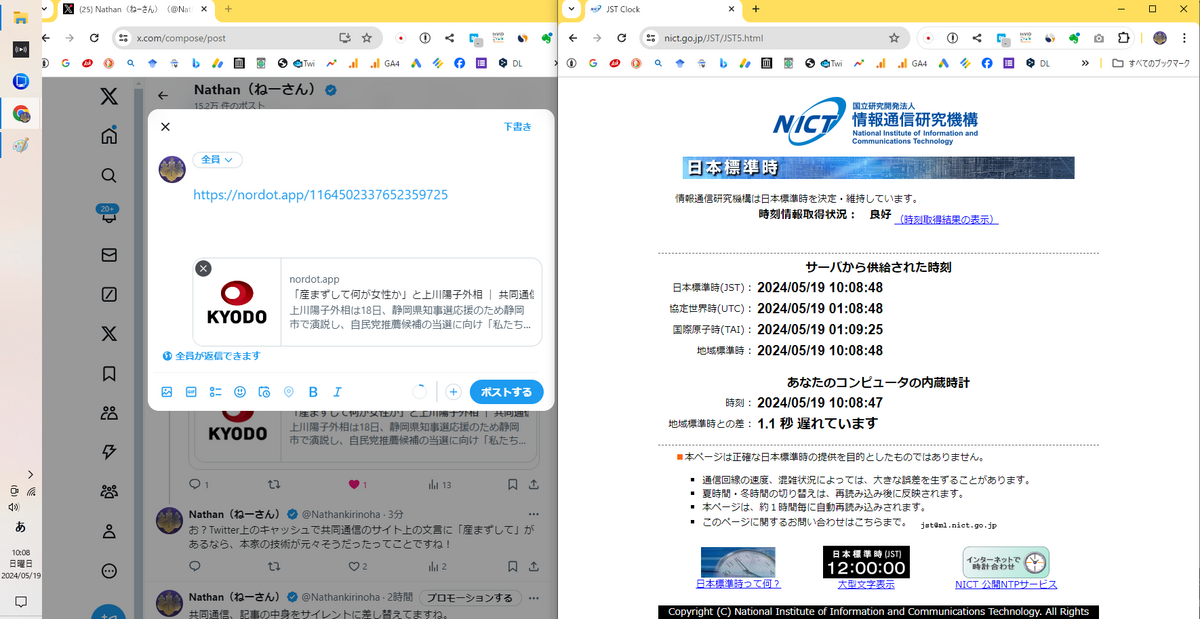Tag a location on the post
The image size is (1200, 619).
[289, 392]
